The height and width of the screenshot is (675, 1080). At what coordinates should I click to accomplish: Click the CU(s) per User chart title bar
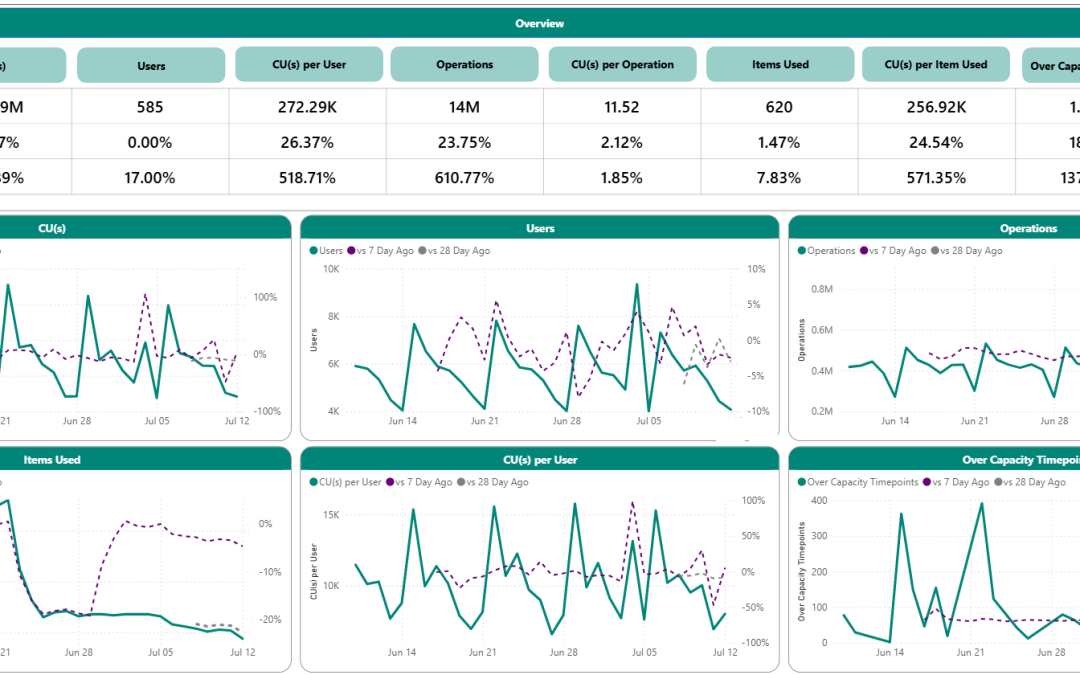tap(540, 459)
